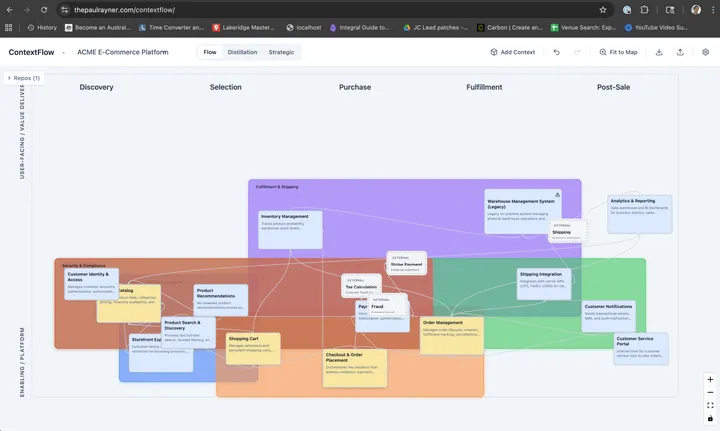Select the Order Management context node
Image resolution: width=720 pixels, height=431 pixels.
[x=452, y=335]
